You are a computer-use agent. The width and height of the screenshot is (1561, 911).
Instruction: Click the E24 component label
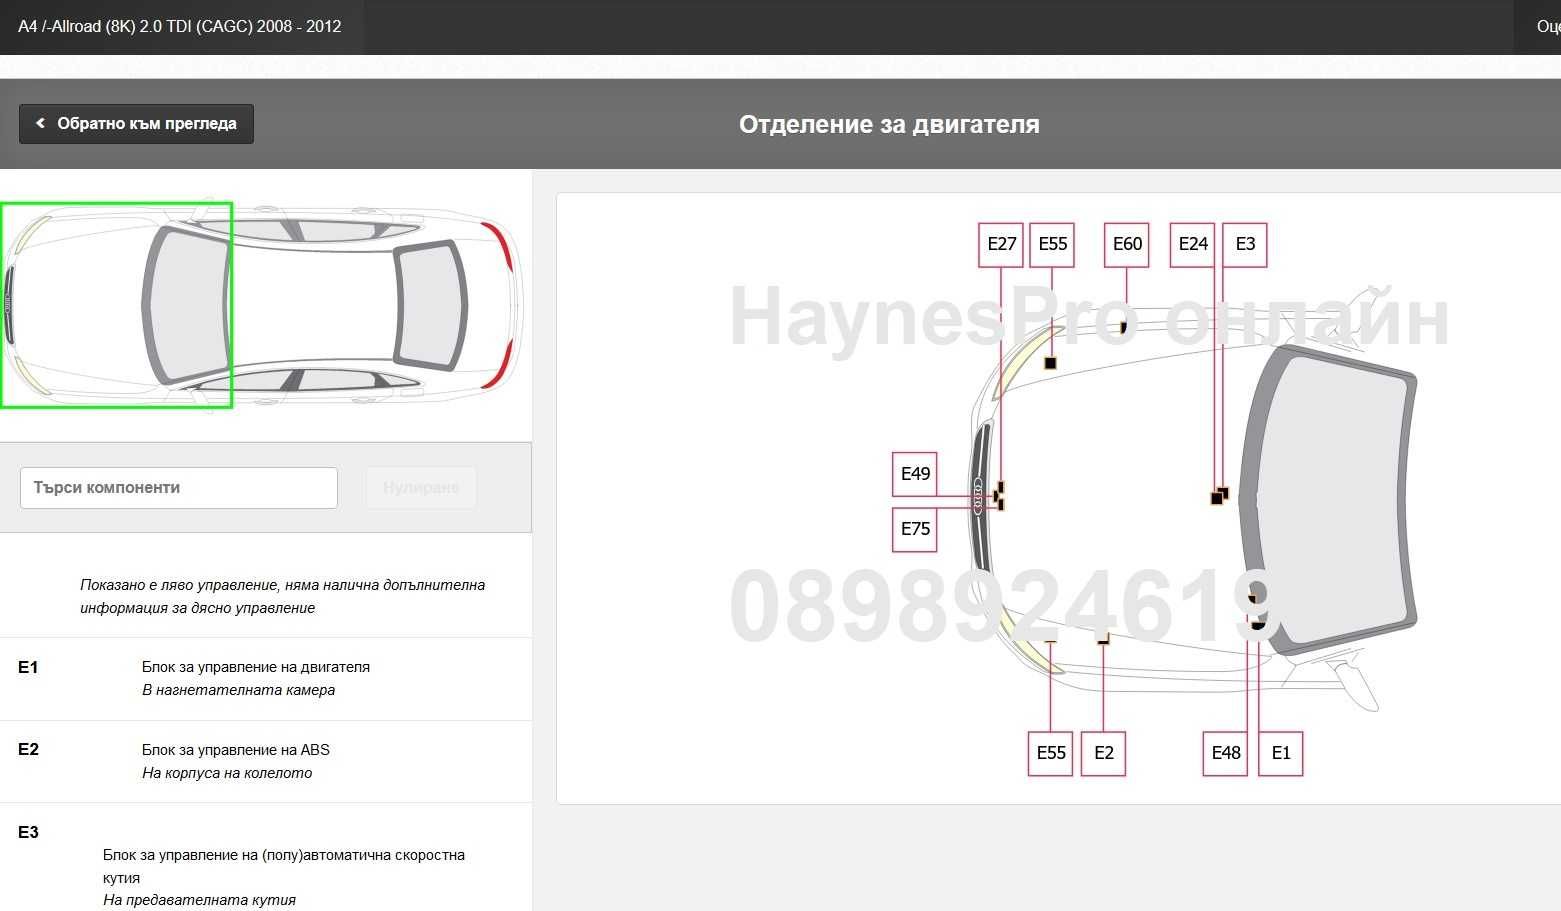click(x=1193, y=244)
